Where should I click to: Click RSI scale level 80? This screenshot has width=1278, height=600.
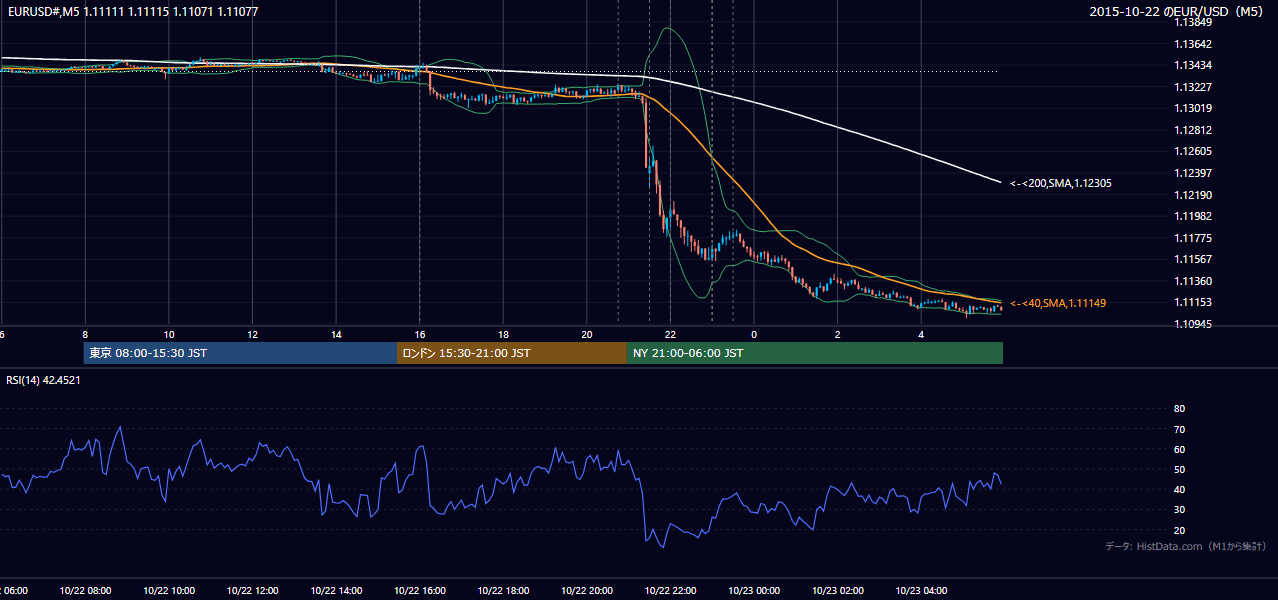[1179, 409]
